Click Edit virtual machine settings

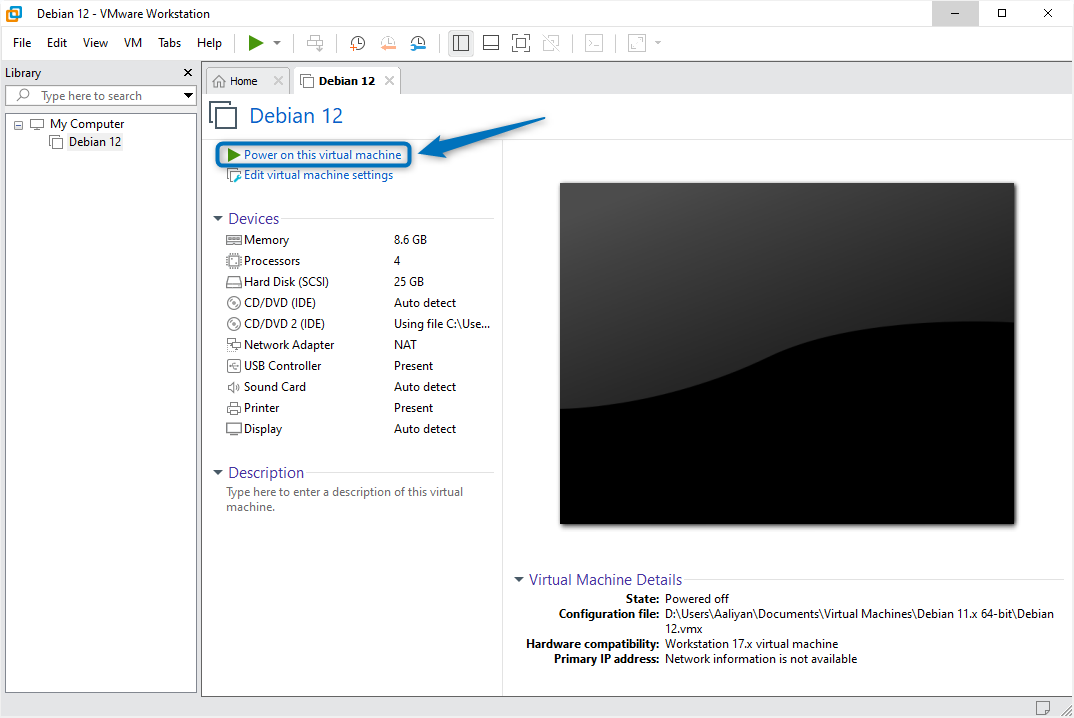pos(313,174)
